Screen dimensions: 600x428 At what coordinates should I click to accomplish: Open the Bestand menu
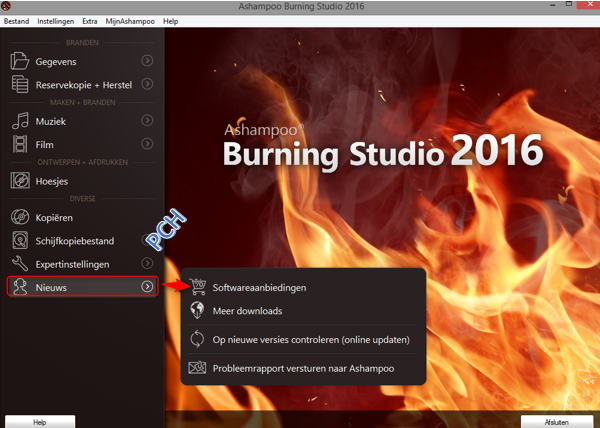coord(16,21)
